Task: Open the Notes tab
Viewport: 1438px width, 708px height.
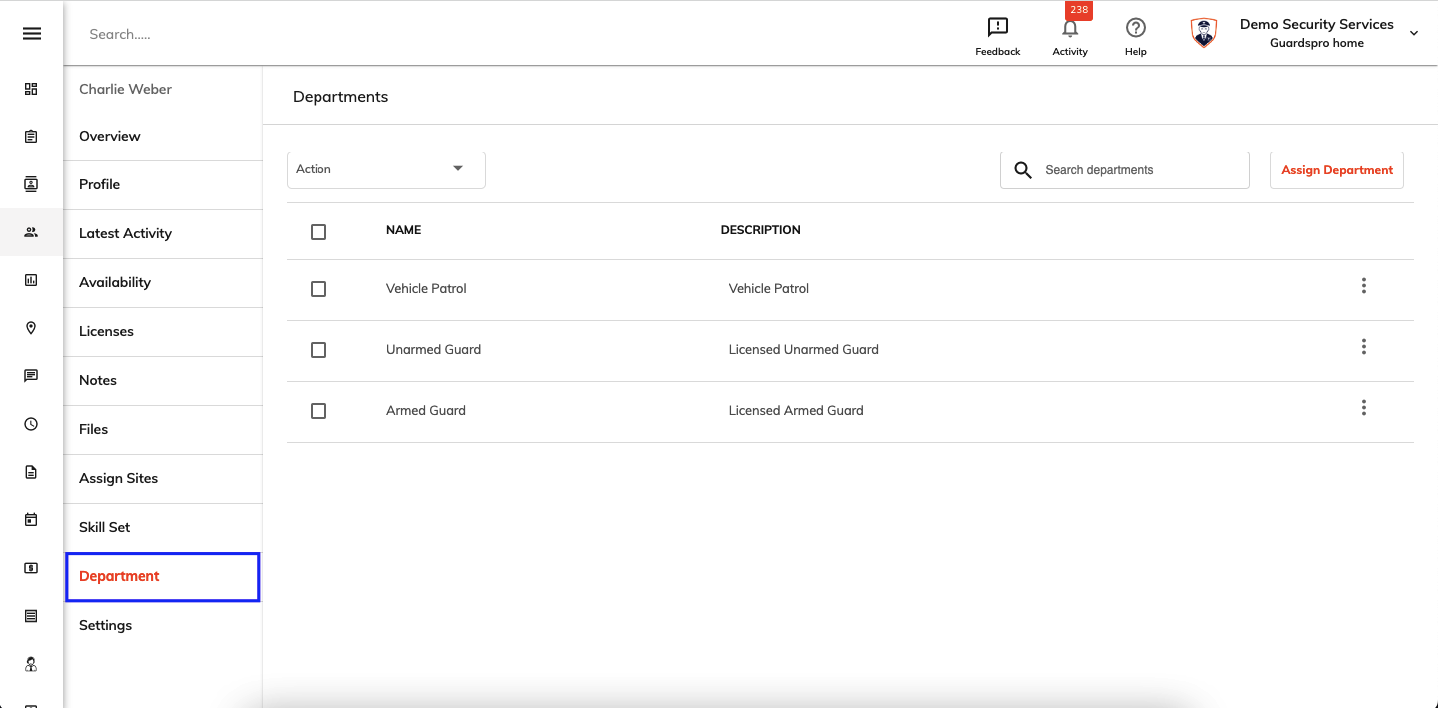Action: (163, 380)
